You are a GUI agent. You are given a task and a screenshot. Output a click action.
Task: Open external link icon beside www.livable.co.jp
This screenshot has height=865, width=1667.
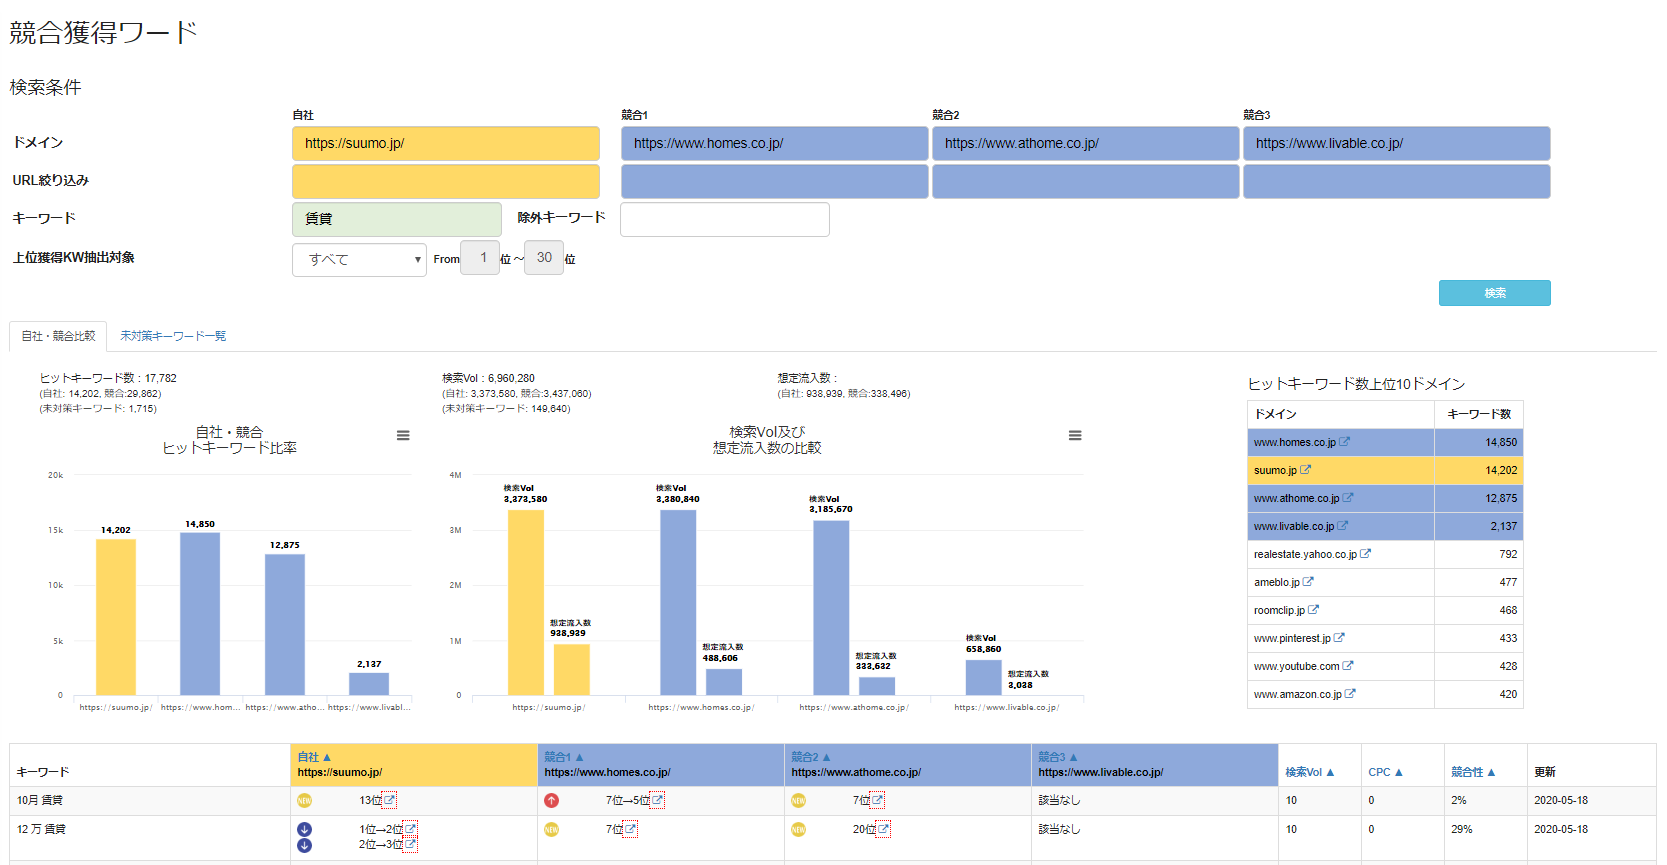pos(1343,525)
